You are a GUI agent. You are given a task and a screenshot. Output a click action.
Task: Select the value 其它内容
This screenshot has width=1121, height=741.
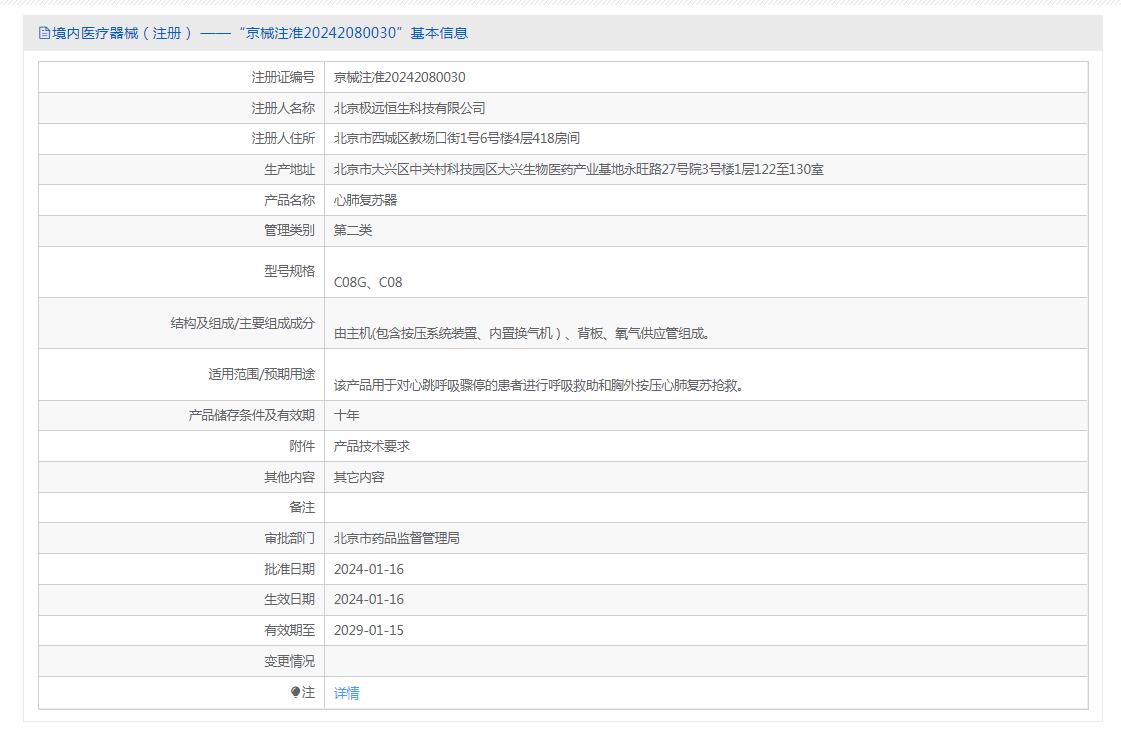click(359, 477)
